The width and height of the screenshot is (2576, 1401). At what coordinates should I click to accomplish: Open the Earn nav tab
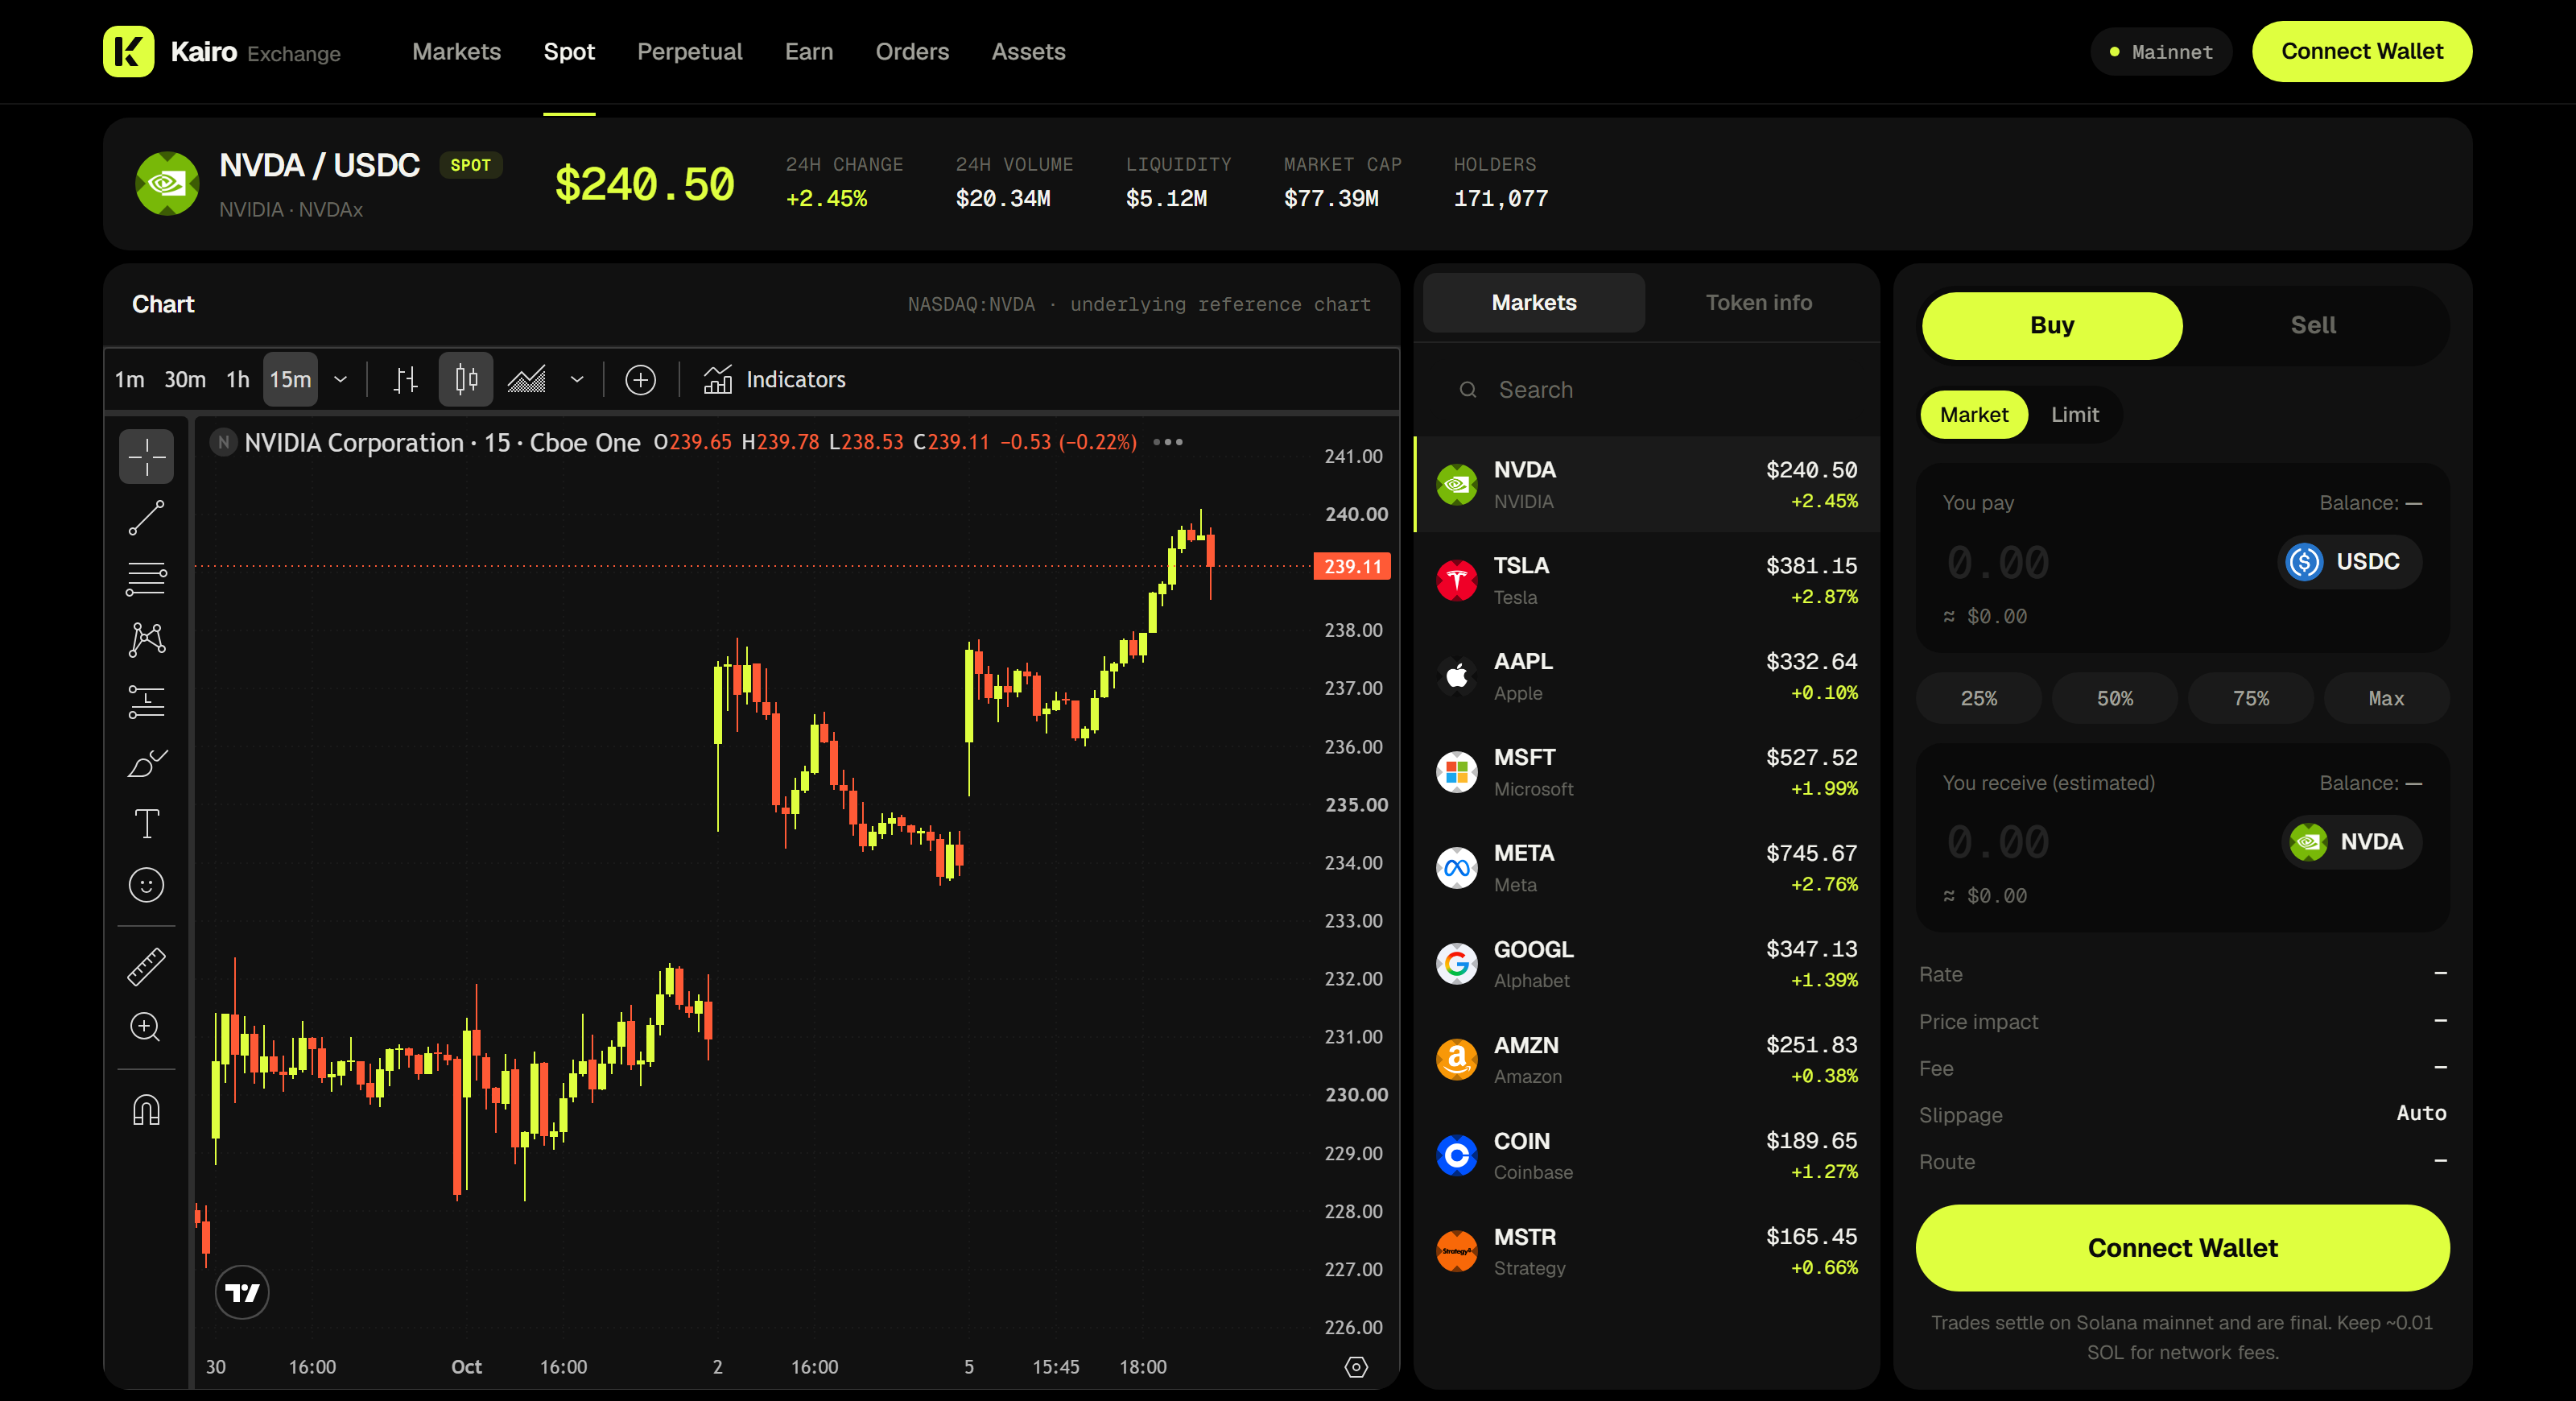pyautogui.click(x=808, y=51)
